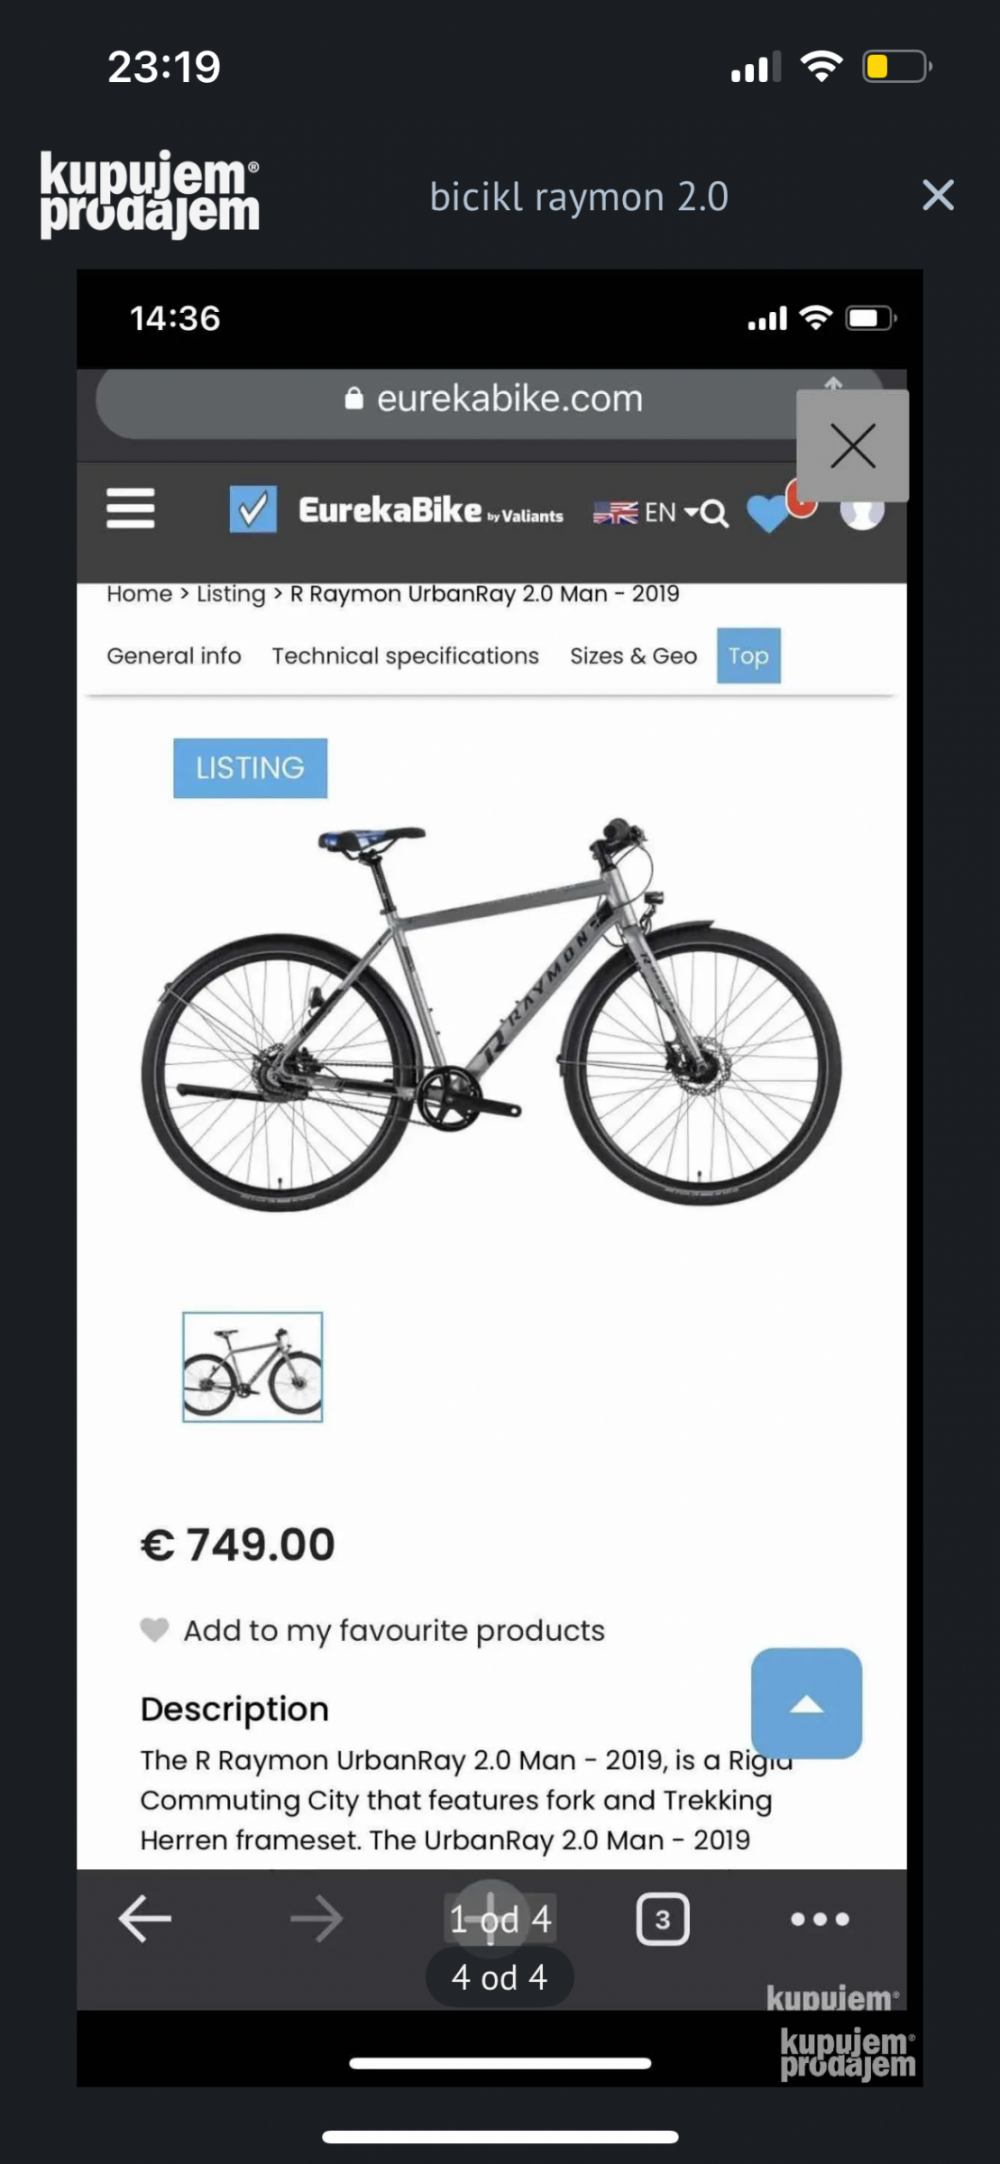Tap the search magnifier icon
This screenshot has width=1000, height=2164.
tap(714, 514)
